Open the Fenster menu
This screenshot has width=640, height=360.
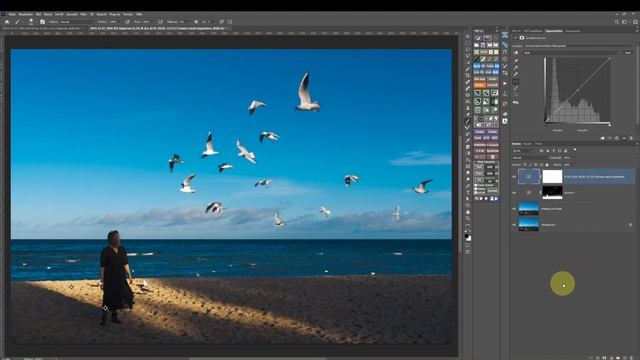point(128,14)
